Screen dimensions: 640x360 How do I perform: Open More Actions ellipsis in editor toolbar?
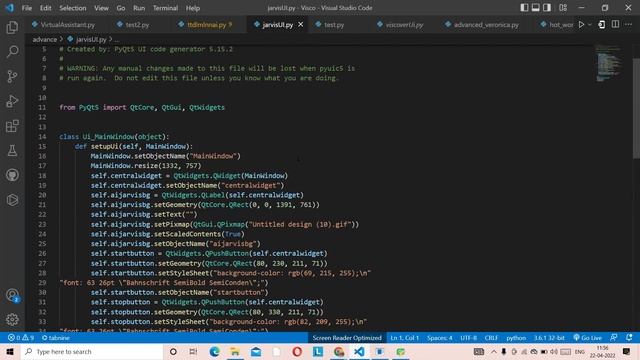click(628, 24)
